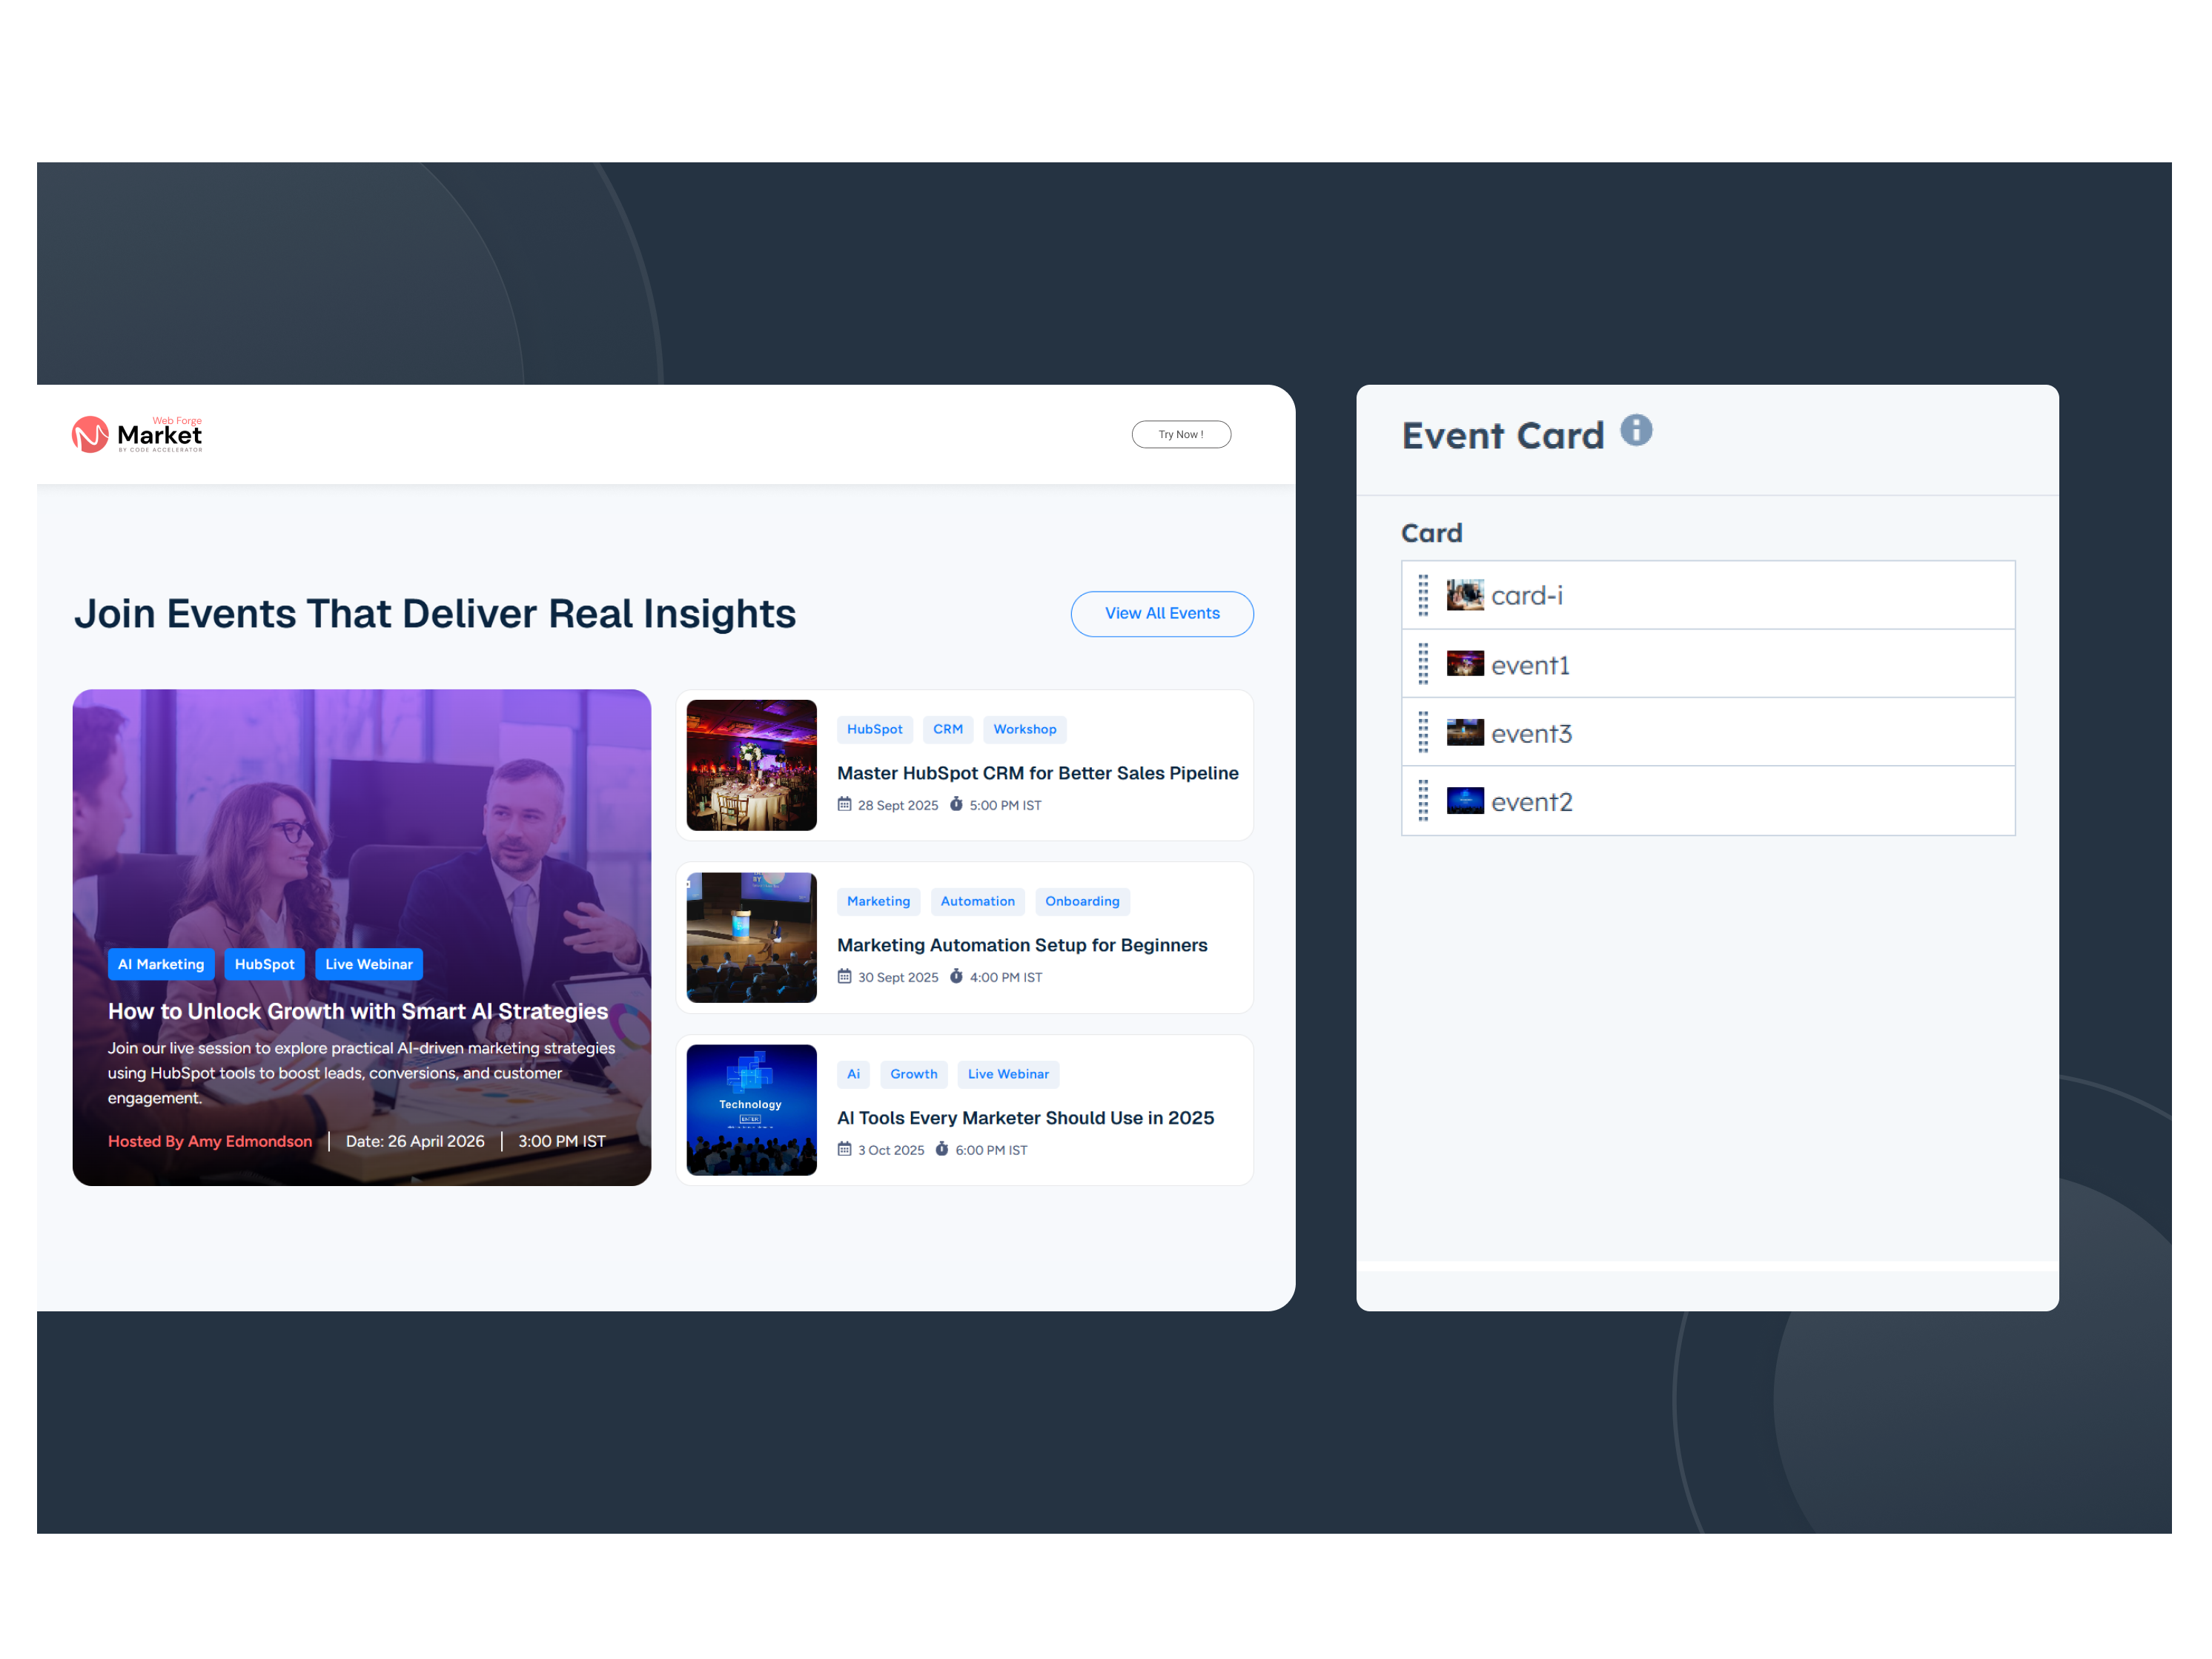
Task: Open Marketing Automation Setup for Beginners title
Action: (x=1022, y=945)
